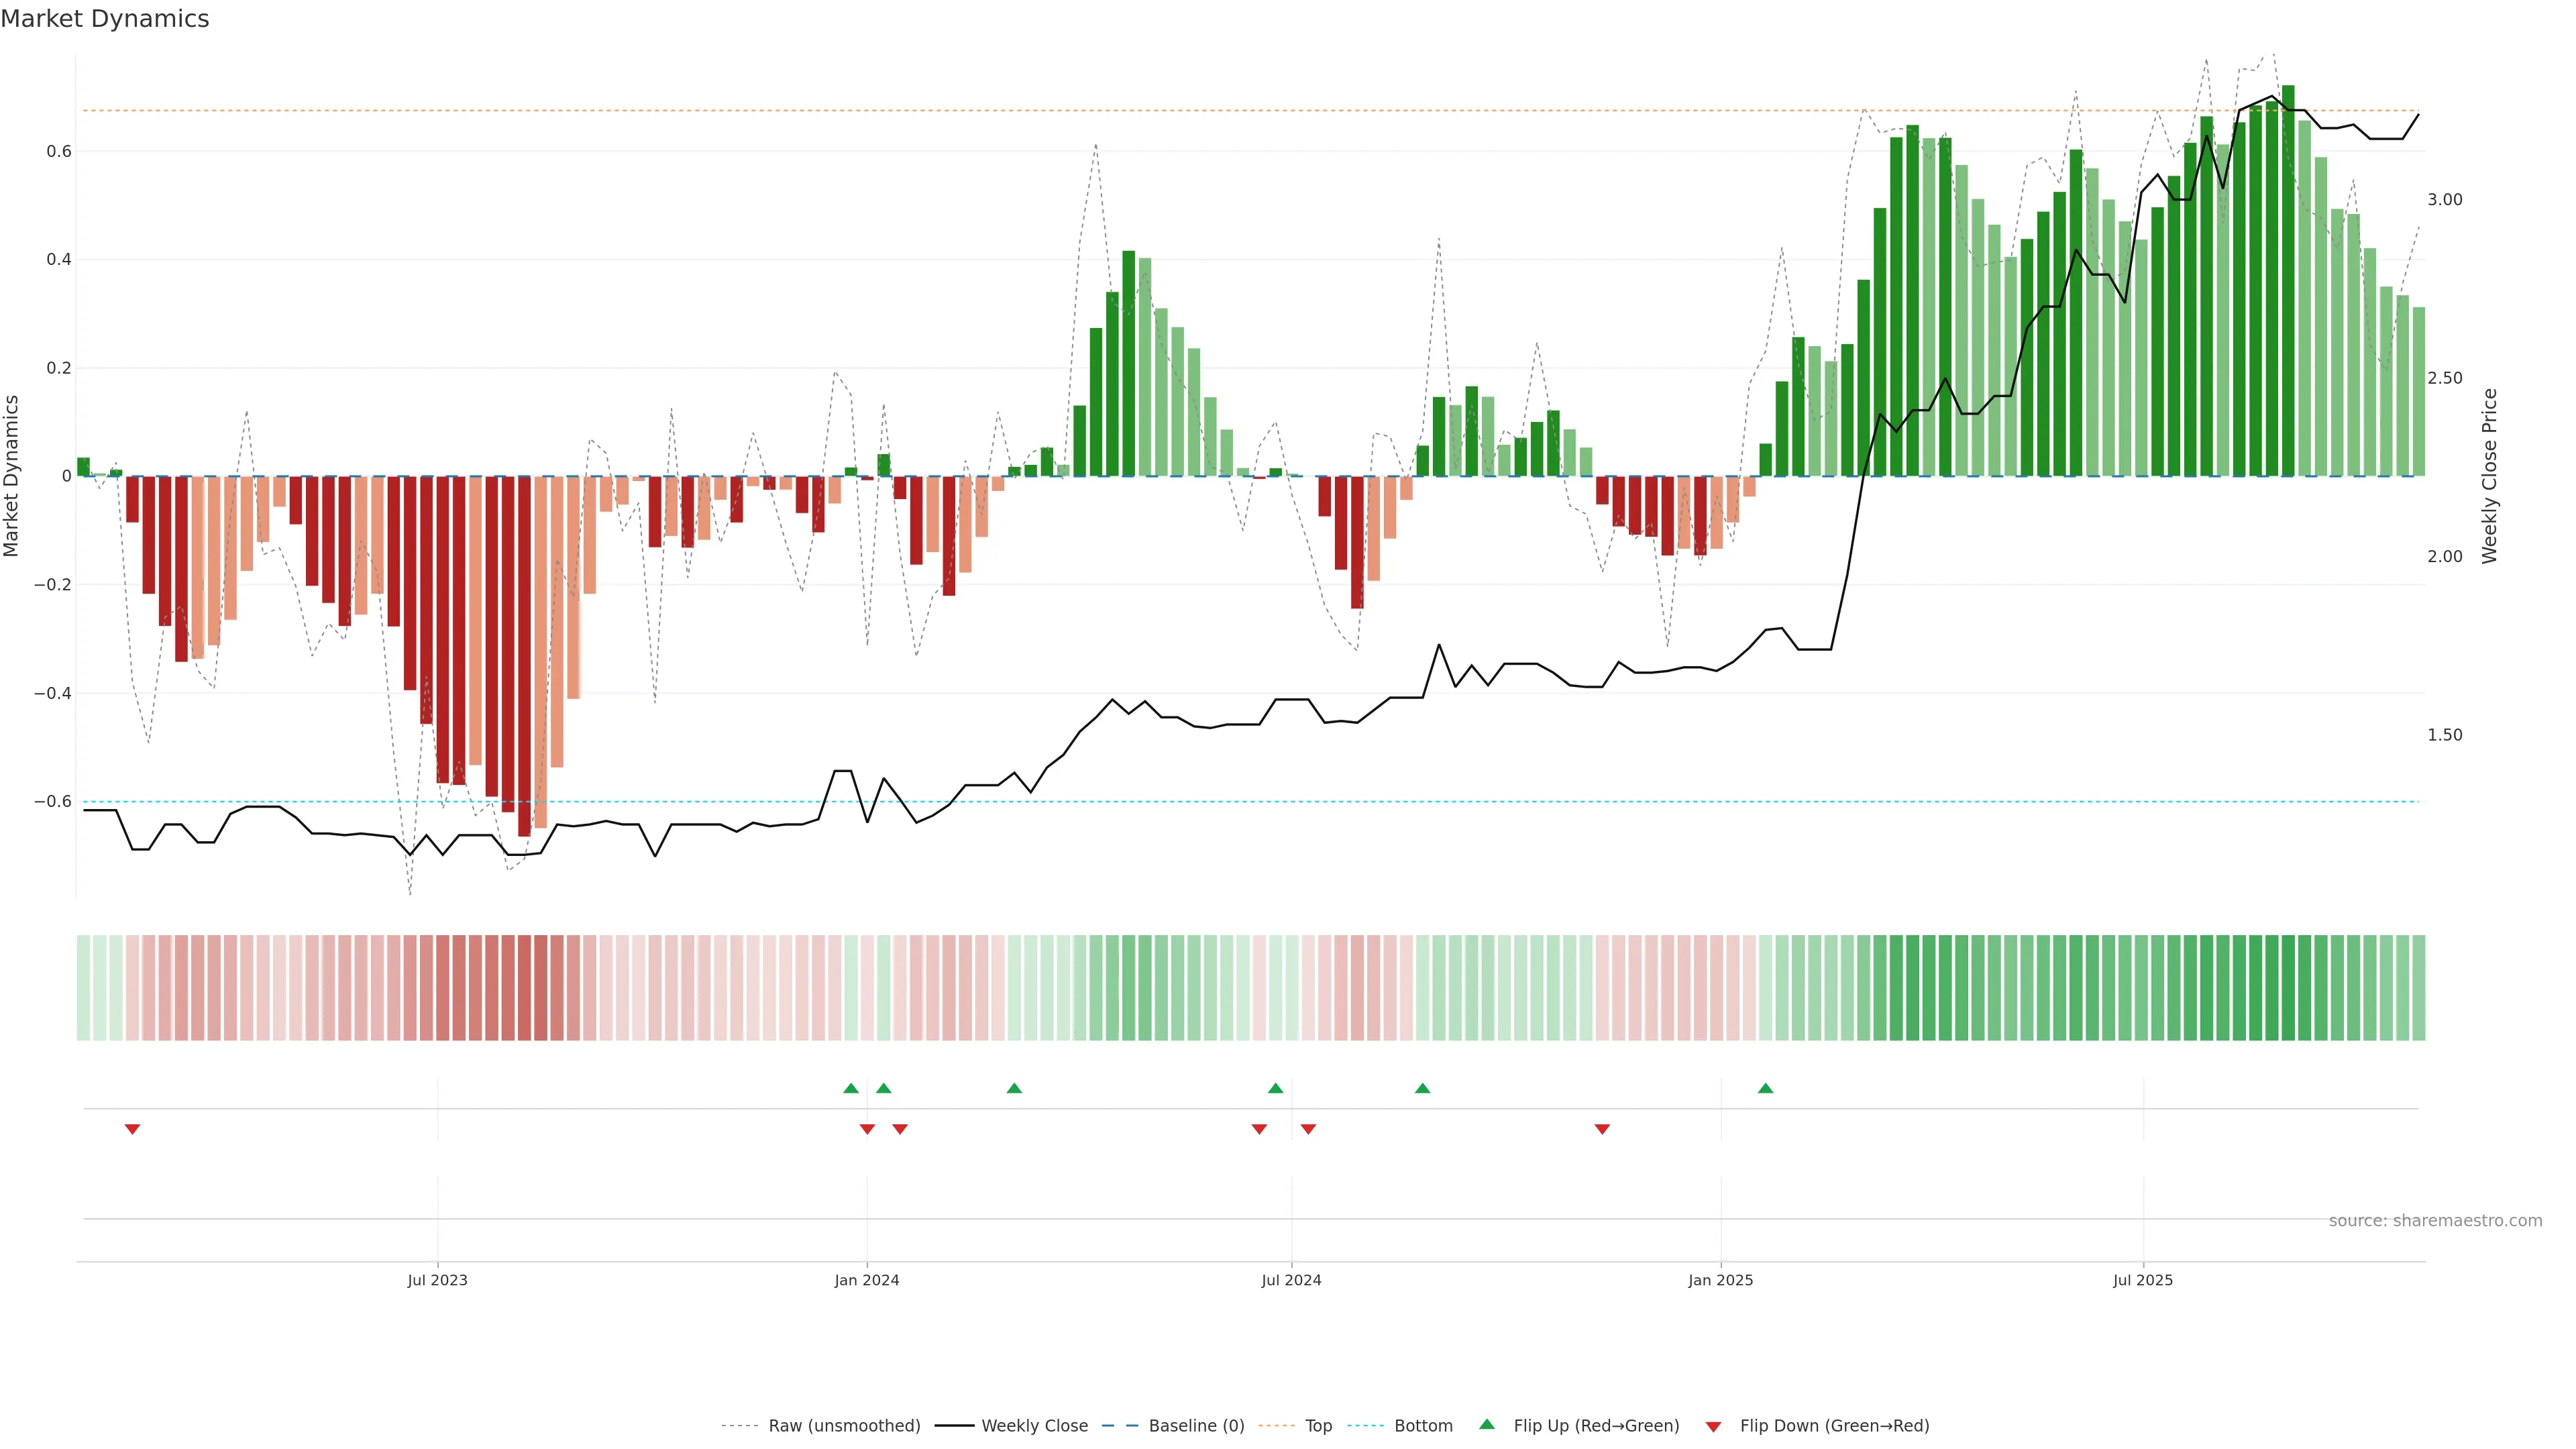
Task: Click the Jan 2024 x-axis label
Action: click(x=866, y=1280)
